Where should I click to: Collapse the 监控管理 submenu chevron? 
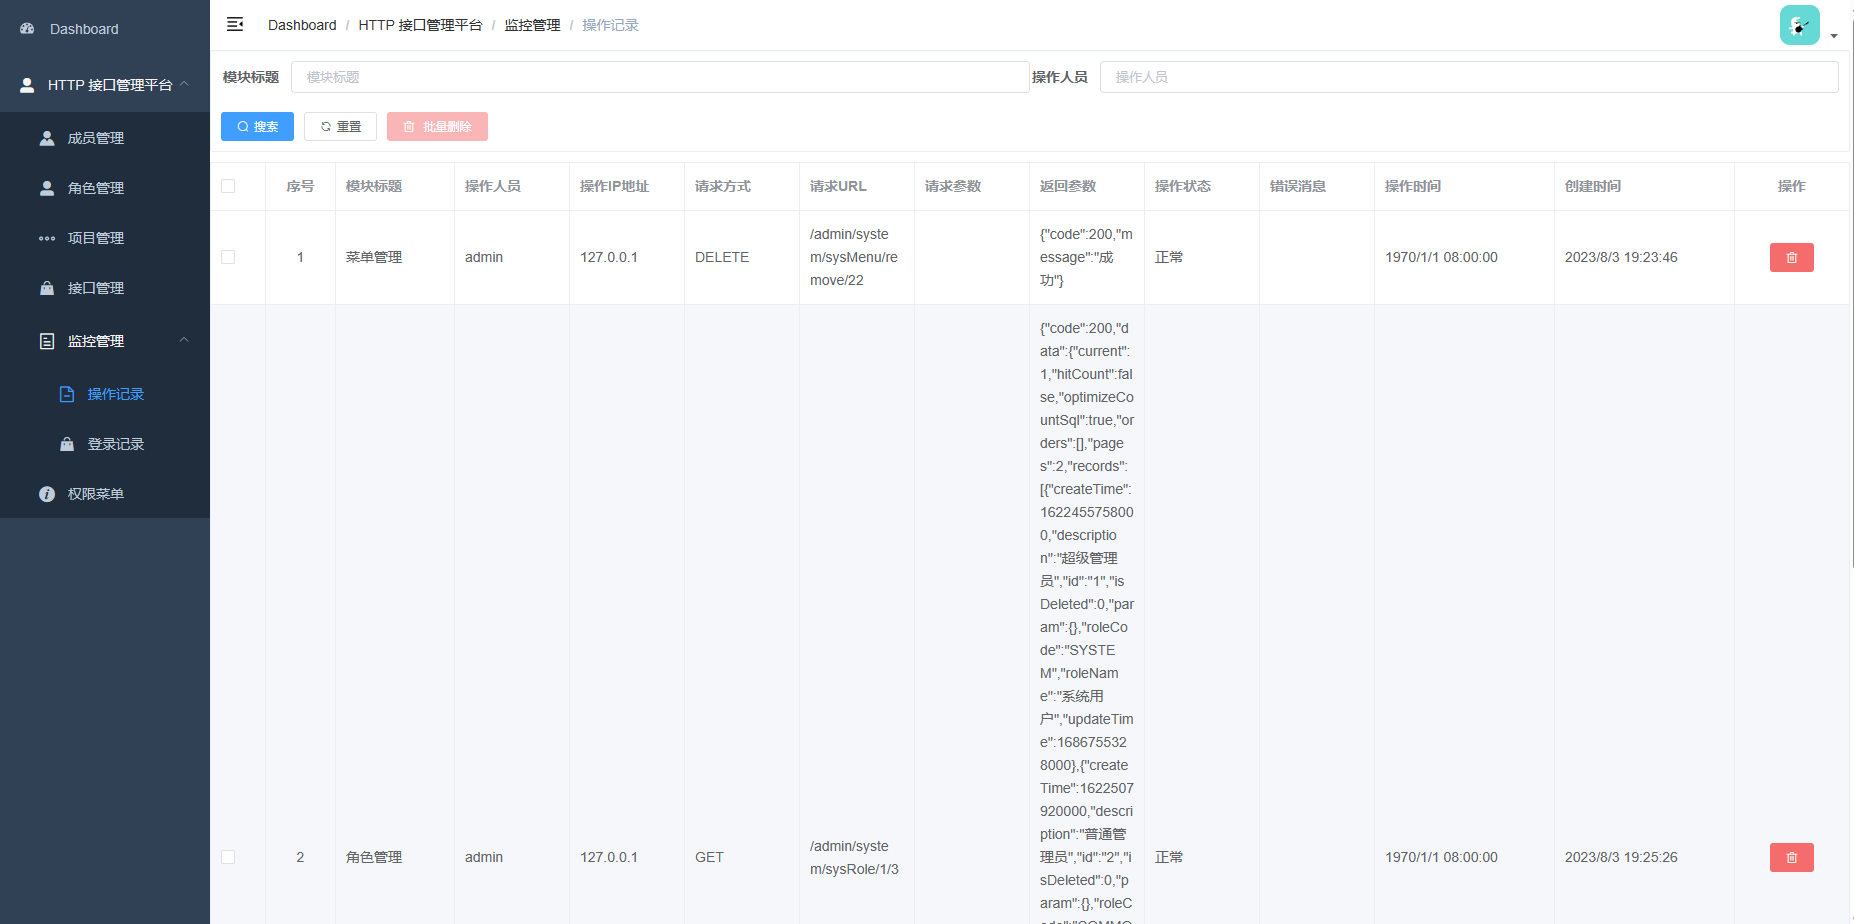pos(184,340)
